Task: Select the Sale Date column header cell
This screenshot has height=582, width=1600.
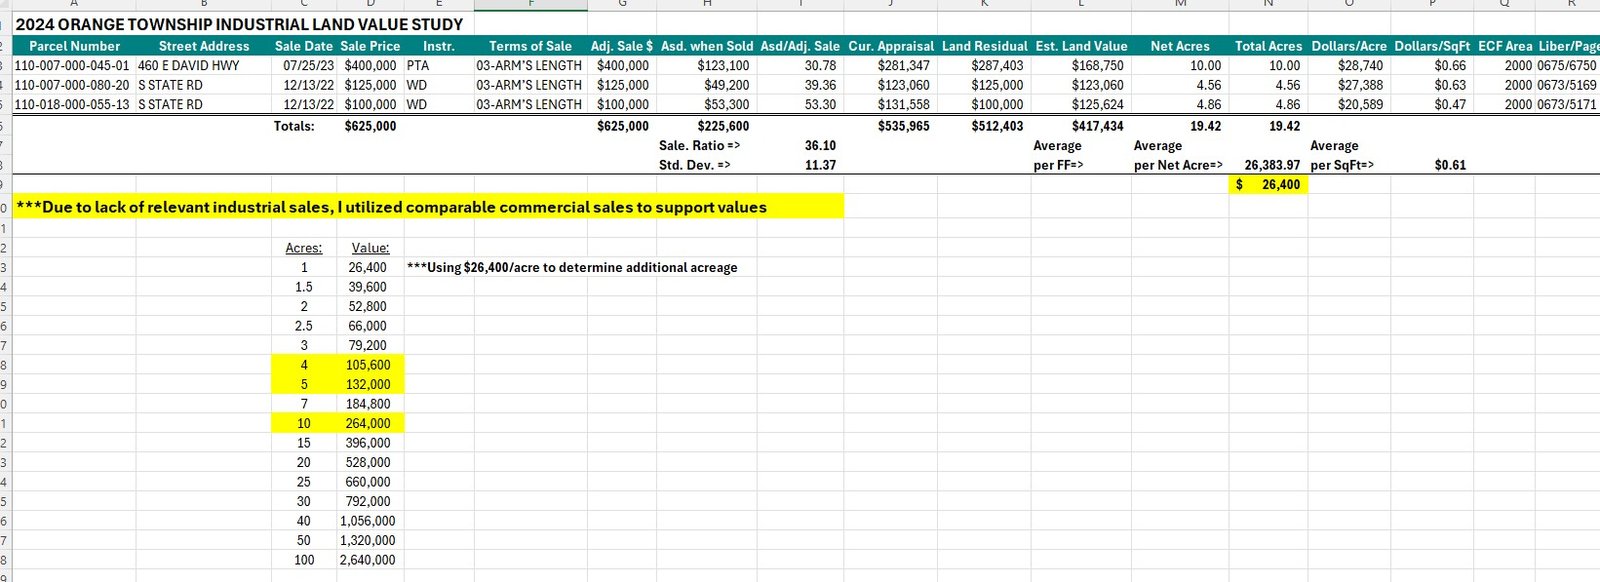Action: (304, 46)
